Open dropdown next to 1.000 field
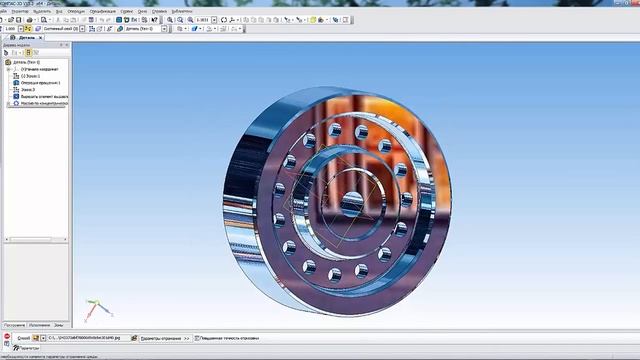The image size is (640, 360). click(x=20, y=29)
